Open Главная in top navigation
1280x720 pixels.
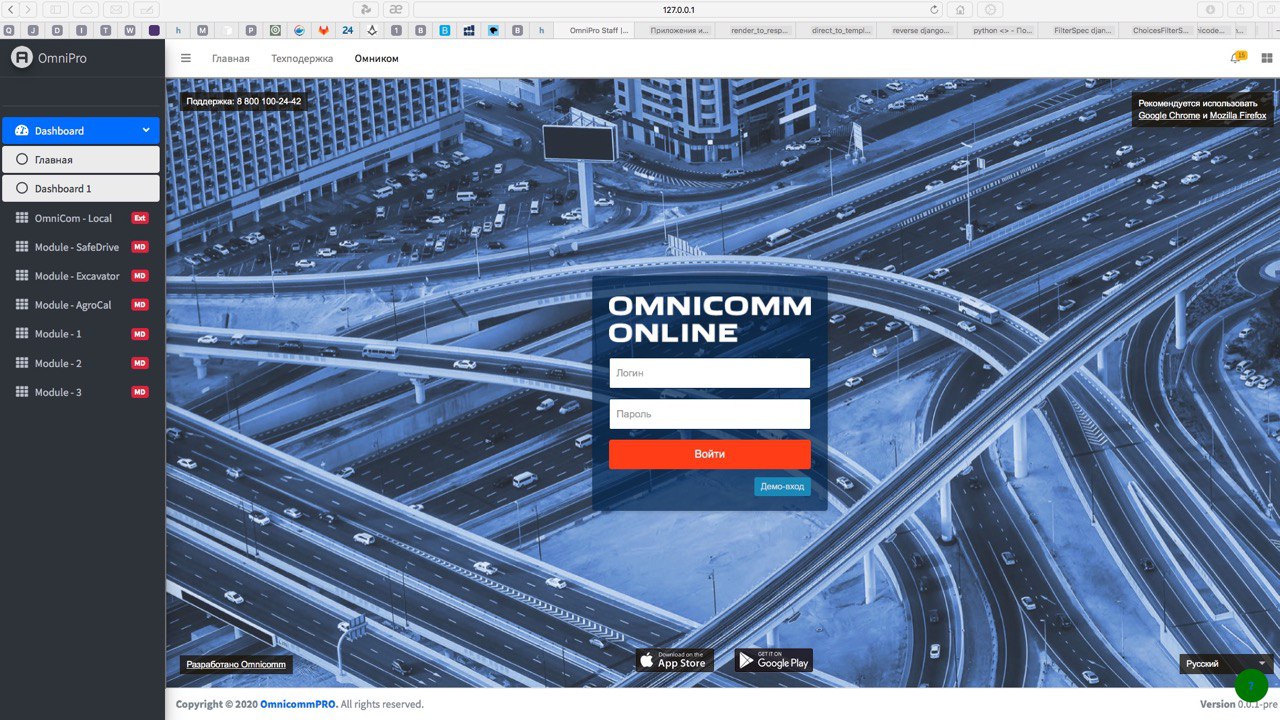[x=231, y=59]
